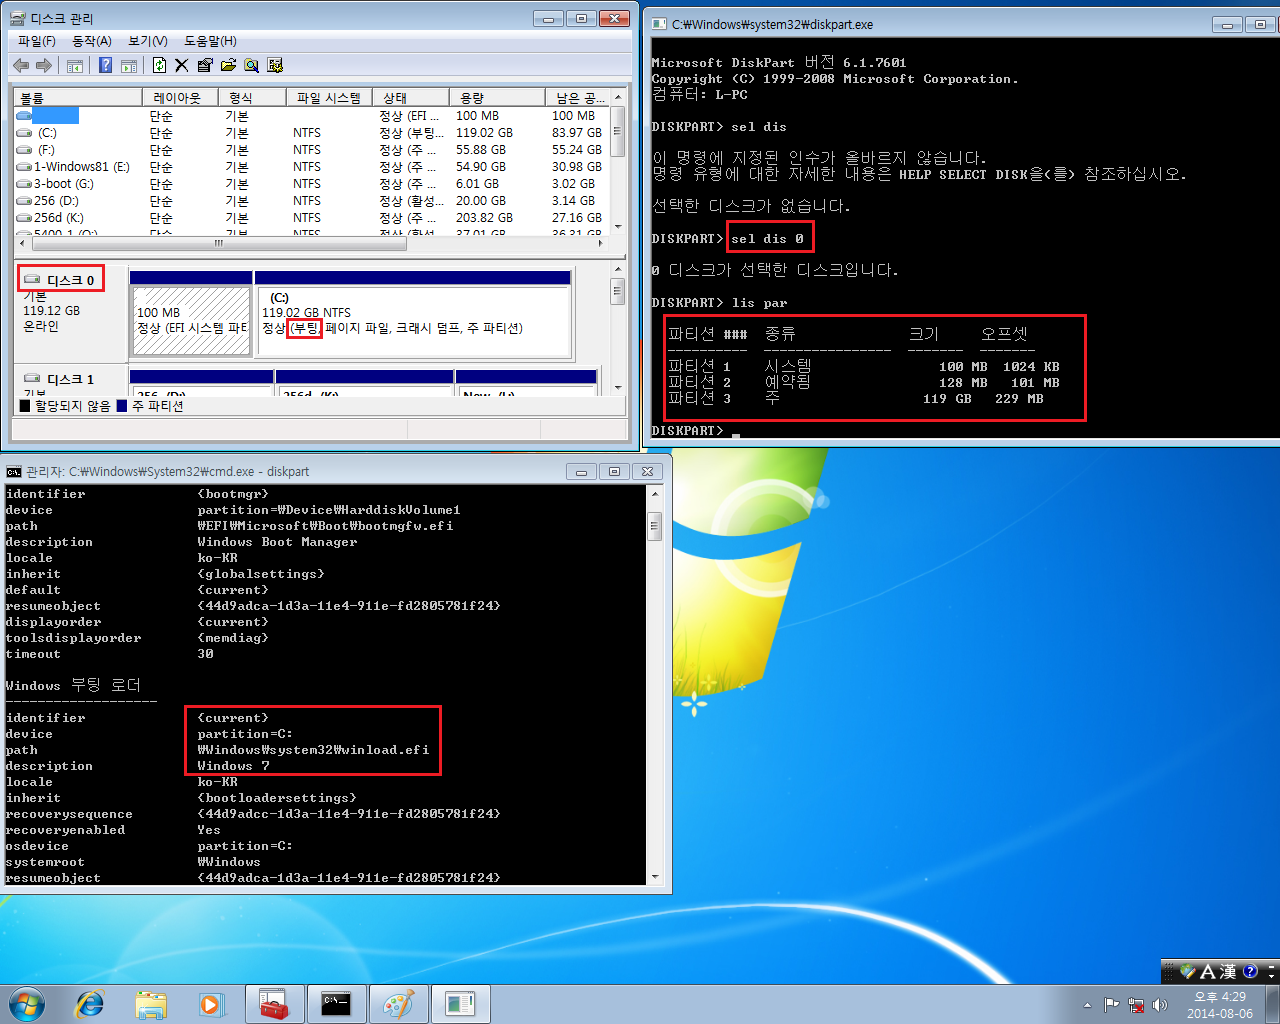1280x1024 pixels.
Task: Click cmd.exe window scrollbar up arrow
Action: (x=655, y=494)
